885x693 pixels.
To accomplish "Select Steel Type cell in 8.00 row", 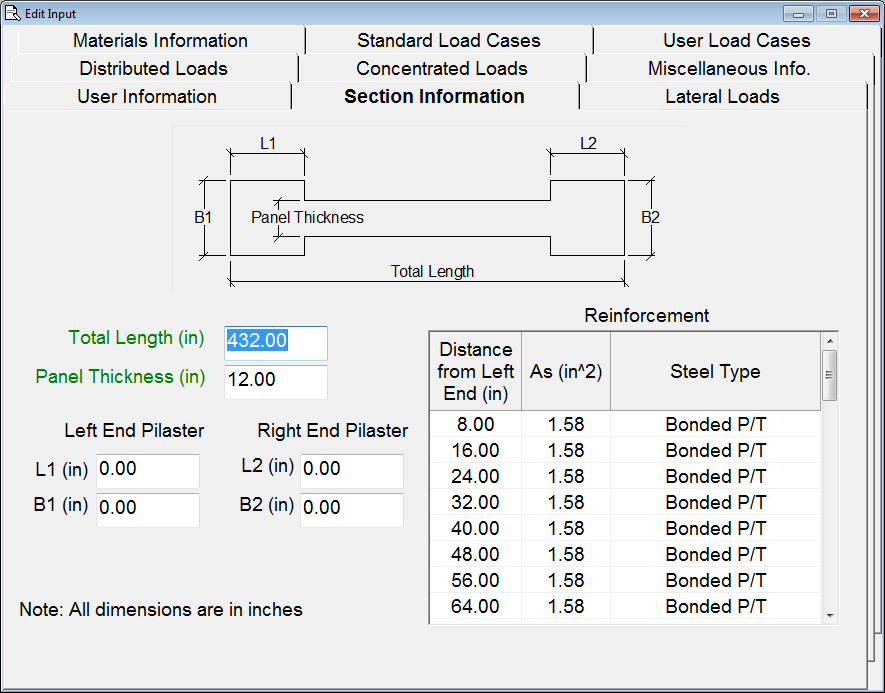I will tap(715, 425).
